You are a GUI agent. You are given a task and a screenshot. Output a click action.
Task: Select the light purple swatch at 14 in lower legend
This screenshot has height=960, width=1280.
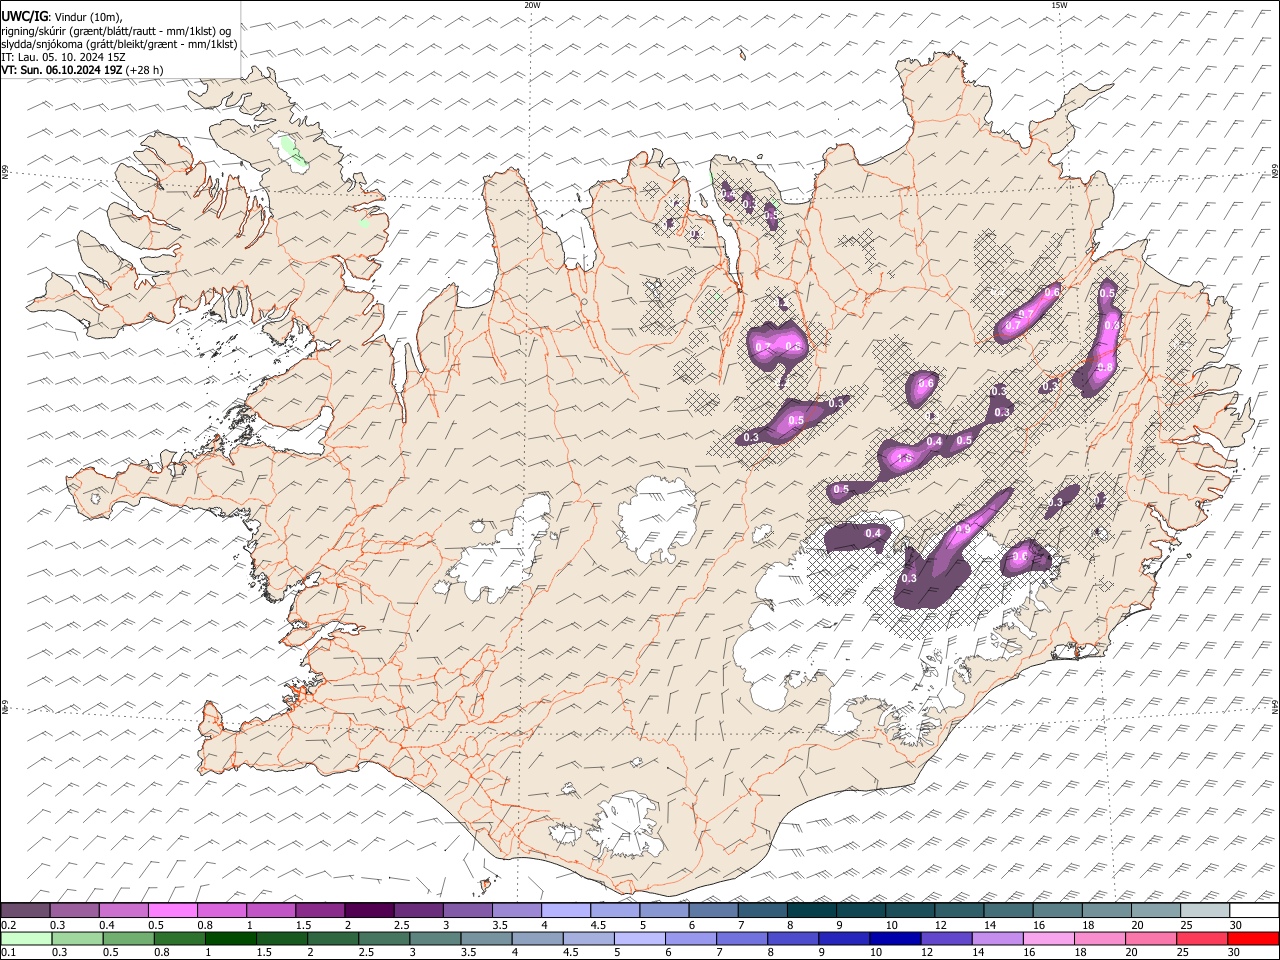[996, 939]
